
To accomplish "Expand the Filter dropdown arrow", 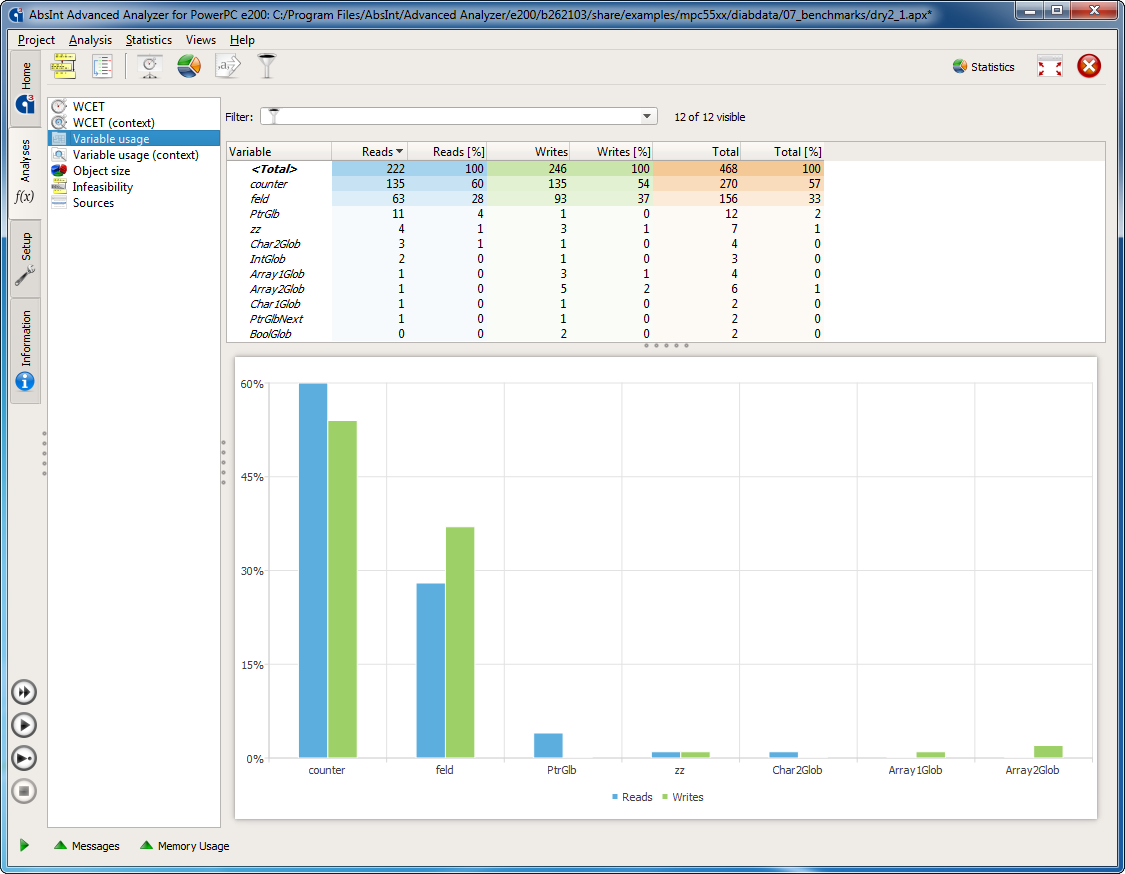I will (x=646, y=116).
